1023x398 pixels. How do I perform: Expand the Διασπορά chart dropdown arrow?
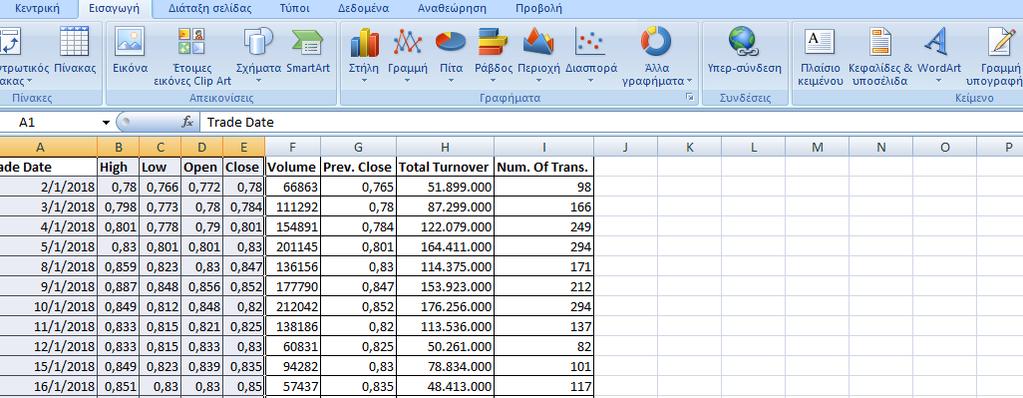point(590,81)
